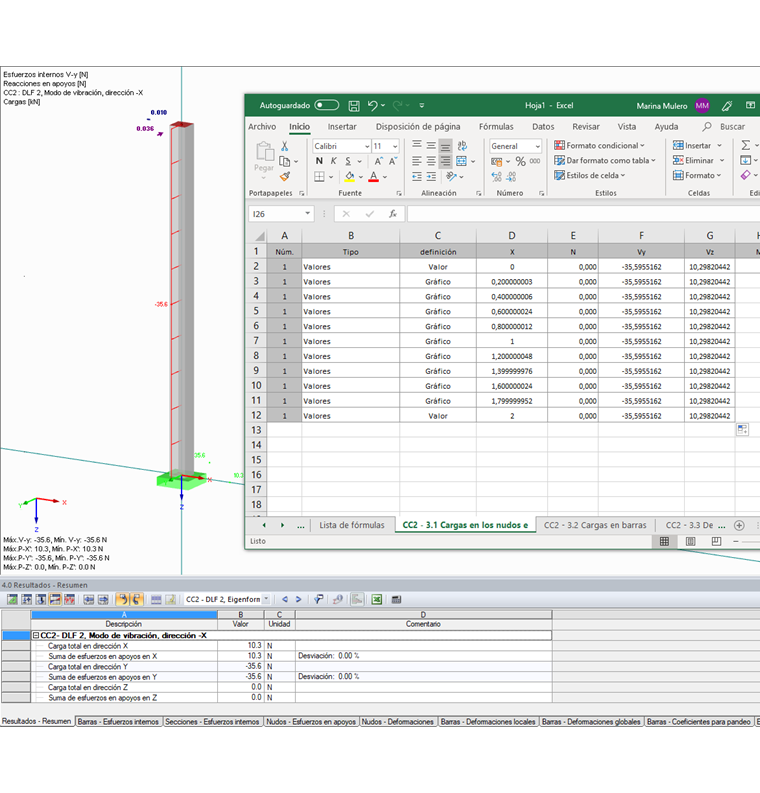Open 'Nudos - Esfuerzos en apoyos' tab

coord(311,722)
